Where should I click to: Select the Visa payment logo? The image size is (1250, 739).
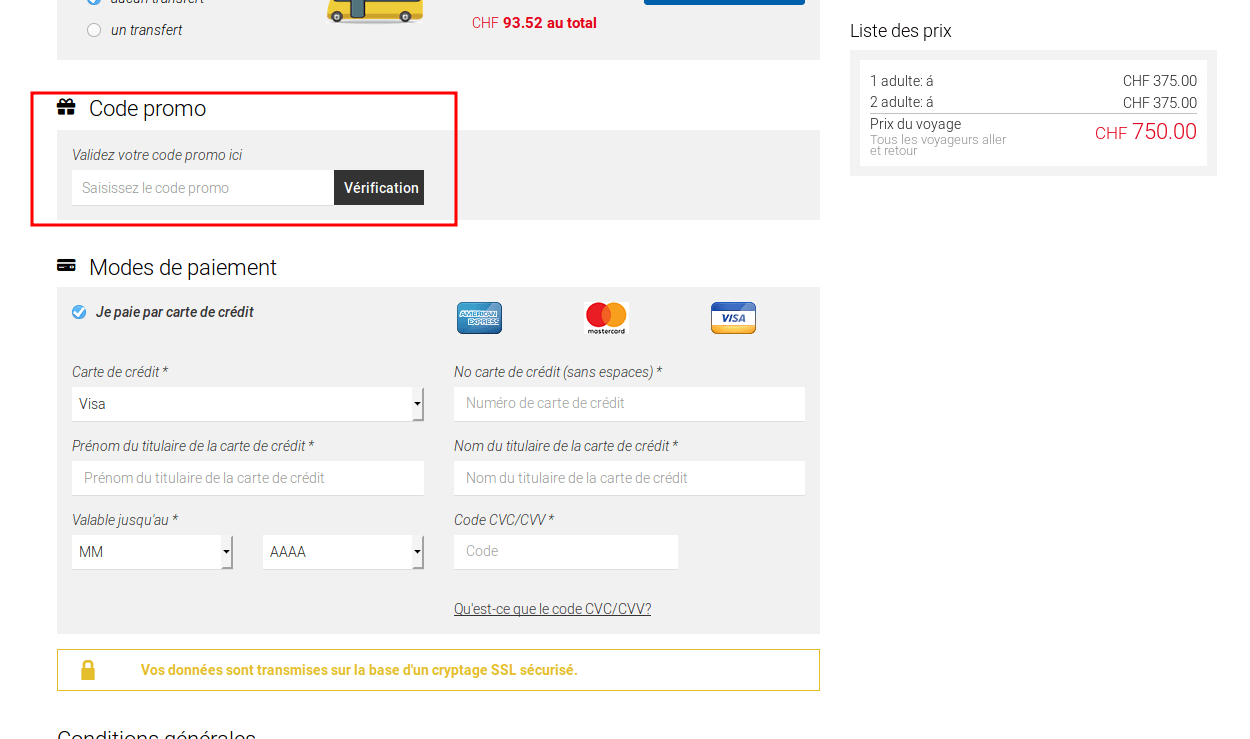coord(733,317)
